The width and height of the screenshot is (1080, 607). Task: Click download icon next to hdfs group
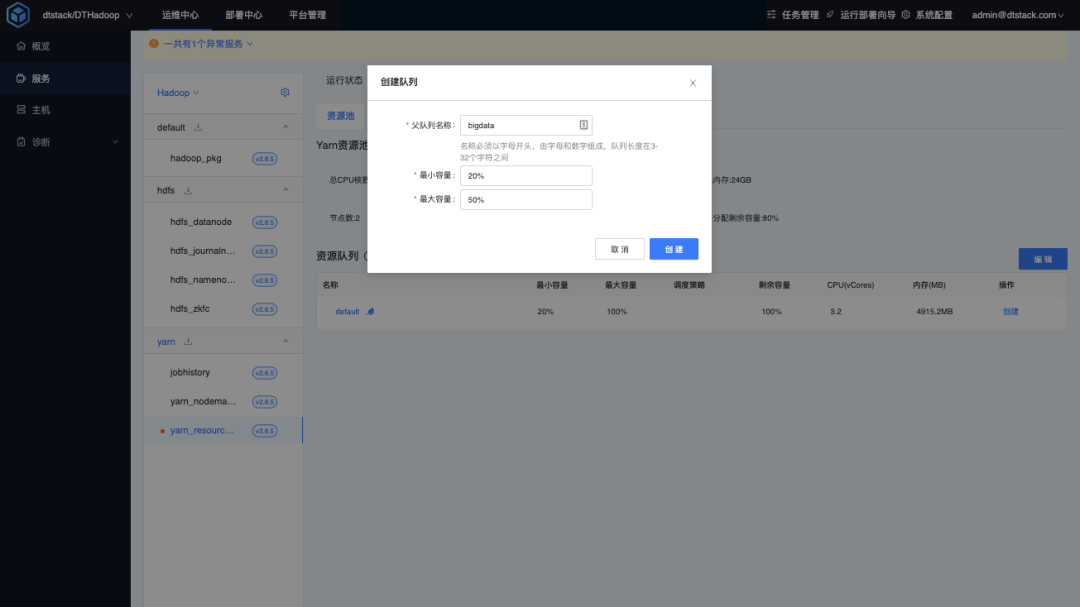click(188, 190)
